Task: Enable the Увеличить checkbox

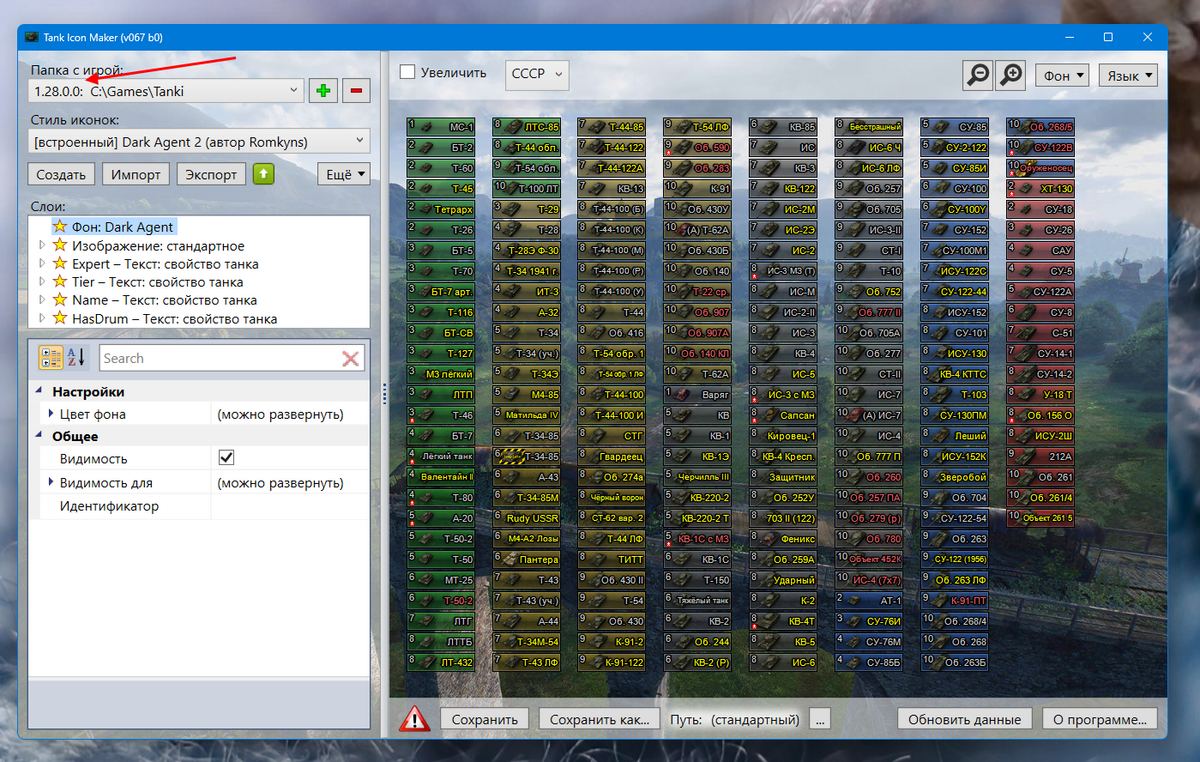Action: click(x=409, y=71)
